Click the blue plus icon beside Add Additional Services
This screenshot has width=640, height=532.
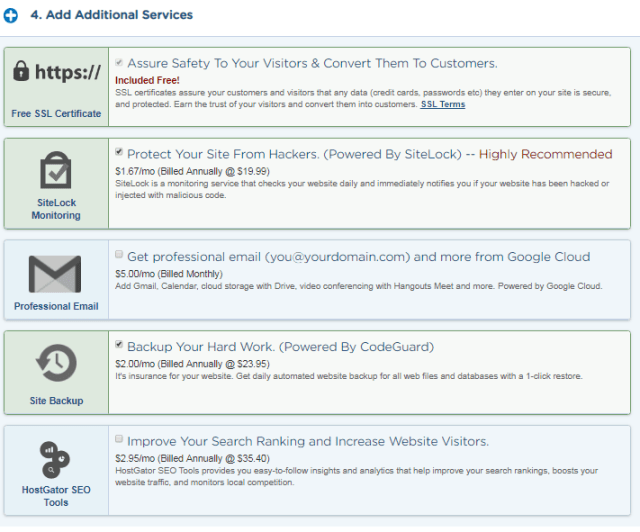[11, 16]
